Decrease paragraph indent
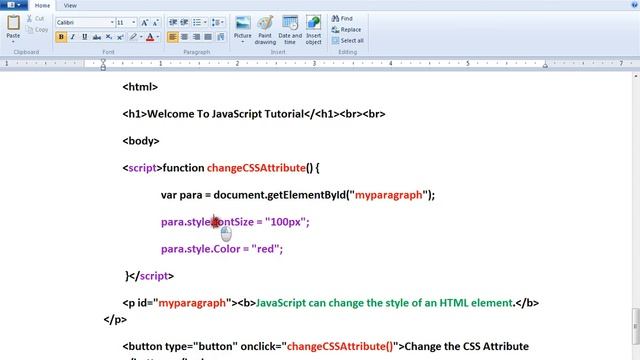640x360 pixels. [x=173, y=22]
